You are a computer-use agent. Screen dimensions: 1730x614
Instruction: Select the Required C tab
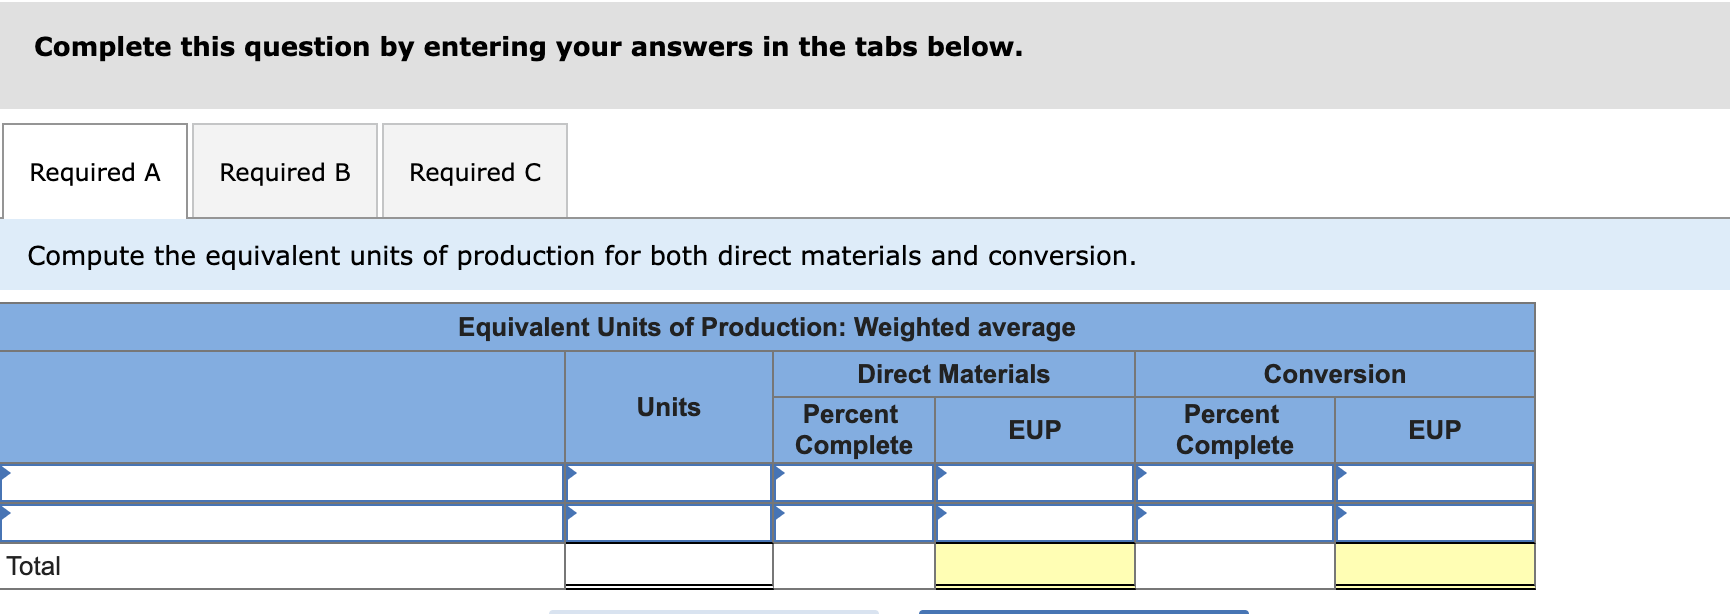(475, 172)
